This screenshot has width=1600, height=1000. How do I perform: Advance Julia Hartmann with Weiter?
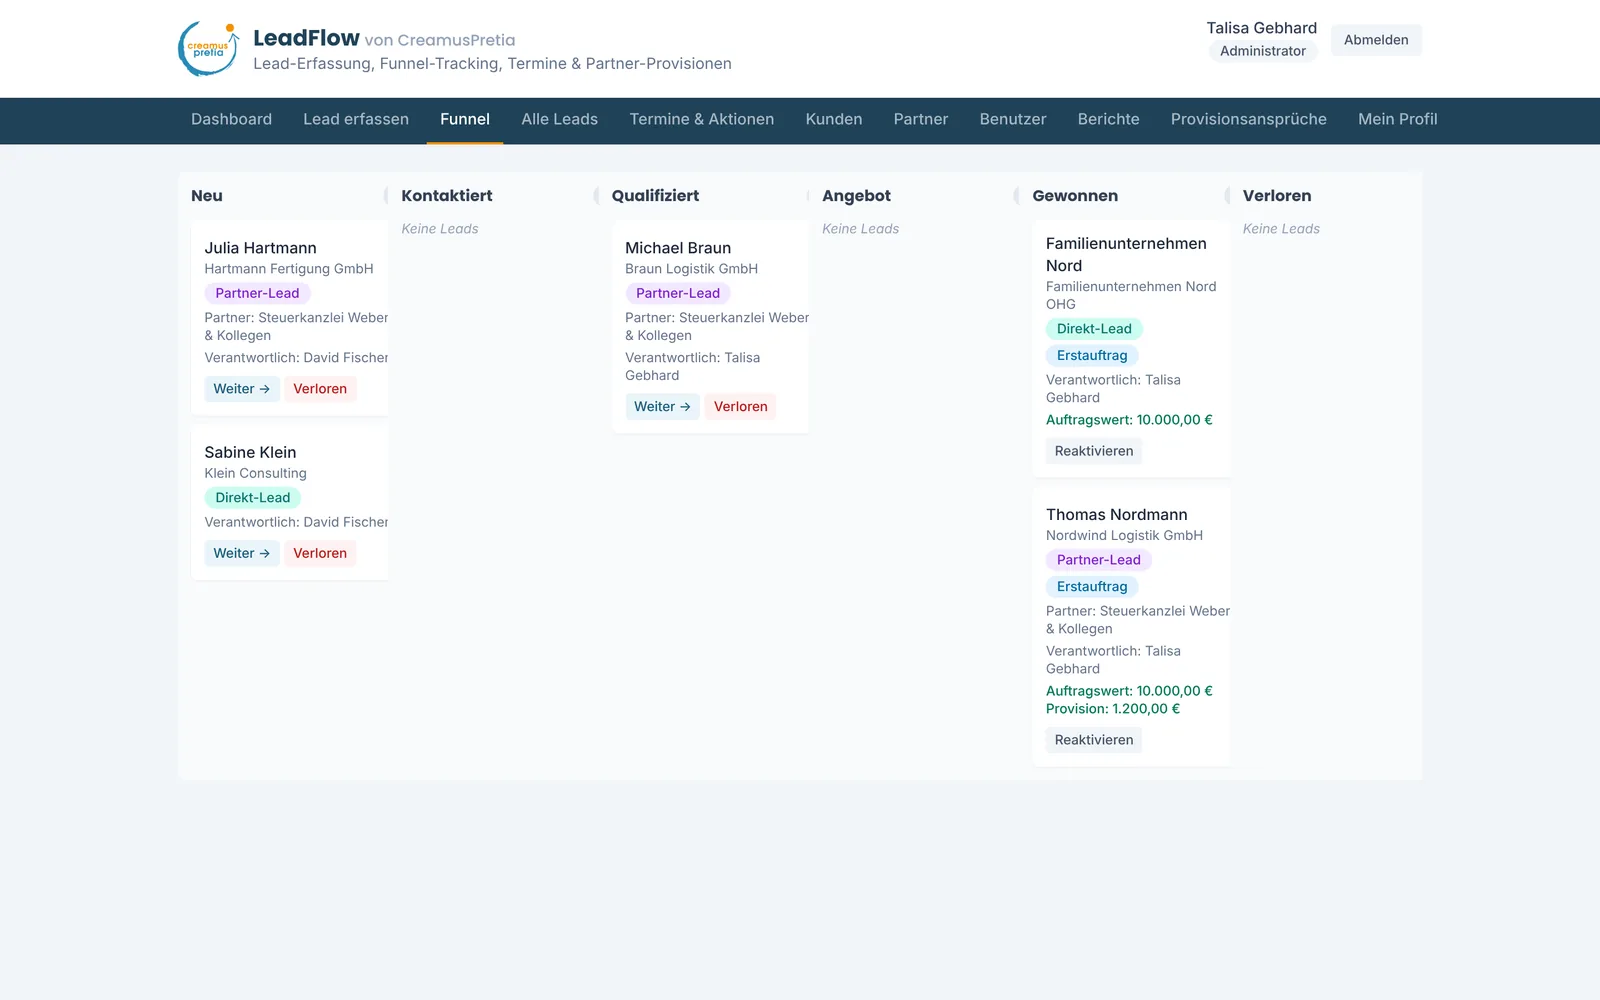point(242,389)
